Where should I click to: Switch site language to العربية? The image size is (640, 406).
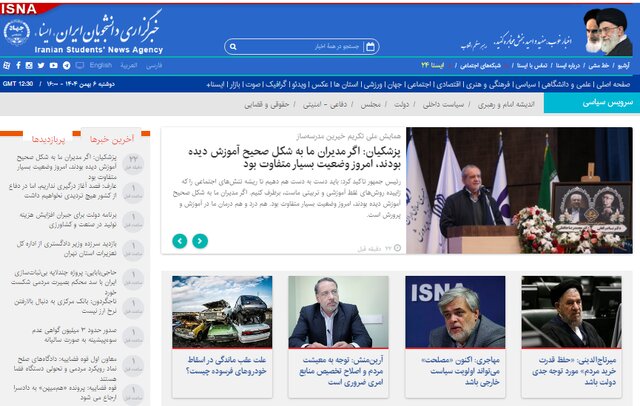tap(129, 65)
